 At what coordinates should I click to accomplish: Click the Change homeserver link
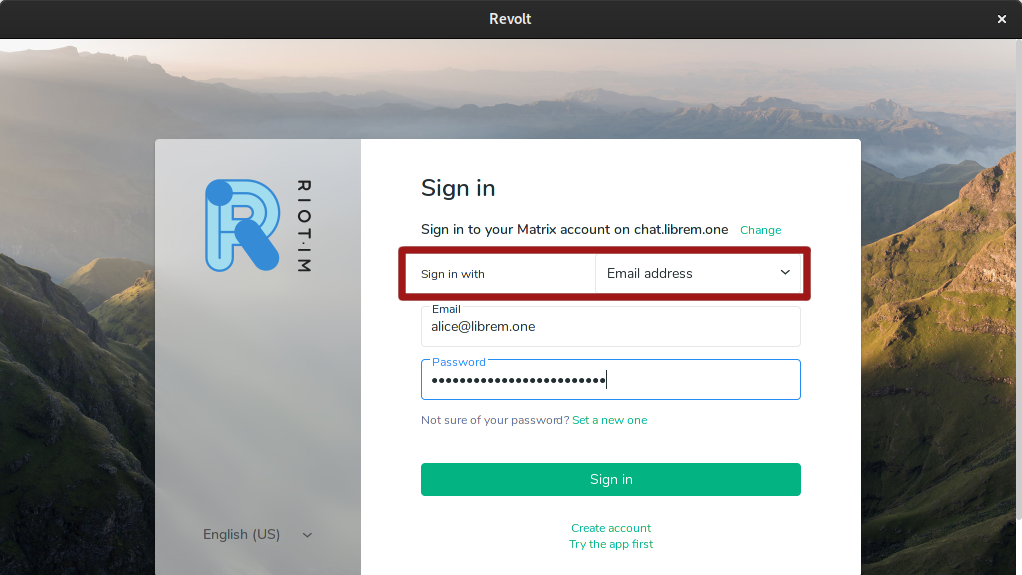tap(760, 230)
